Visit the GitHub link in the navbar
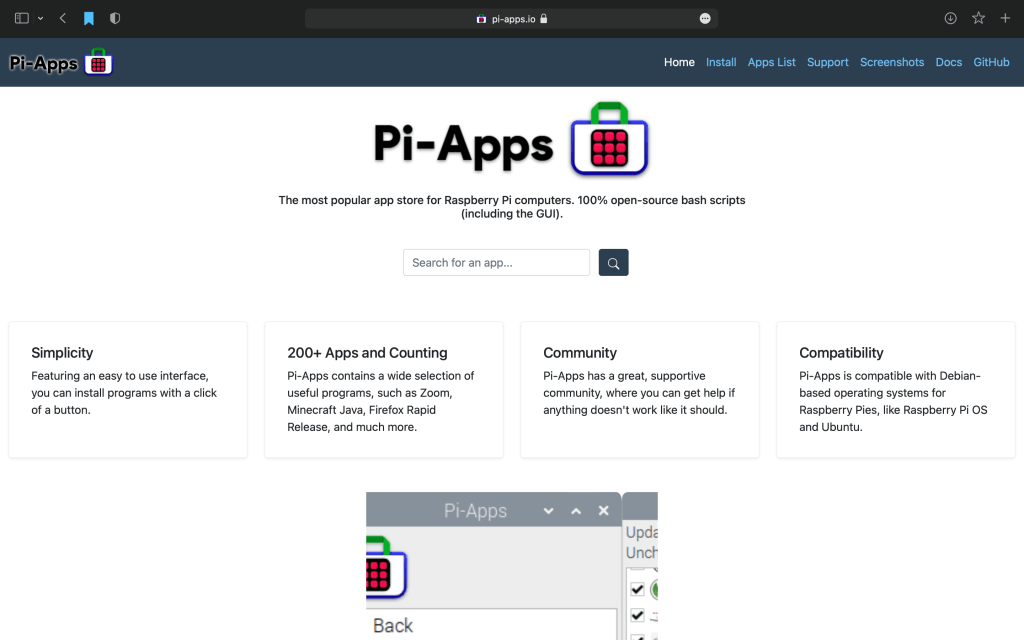 click(991, 62)
